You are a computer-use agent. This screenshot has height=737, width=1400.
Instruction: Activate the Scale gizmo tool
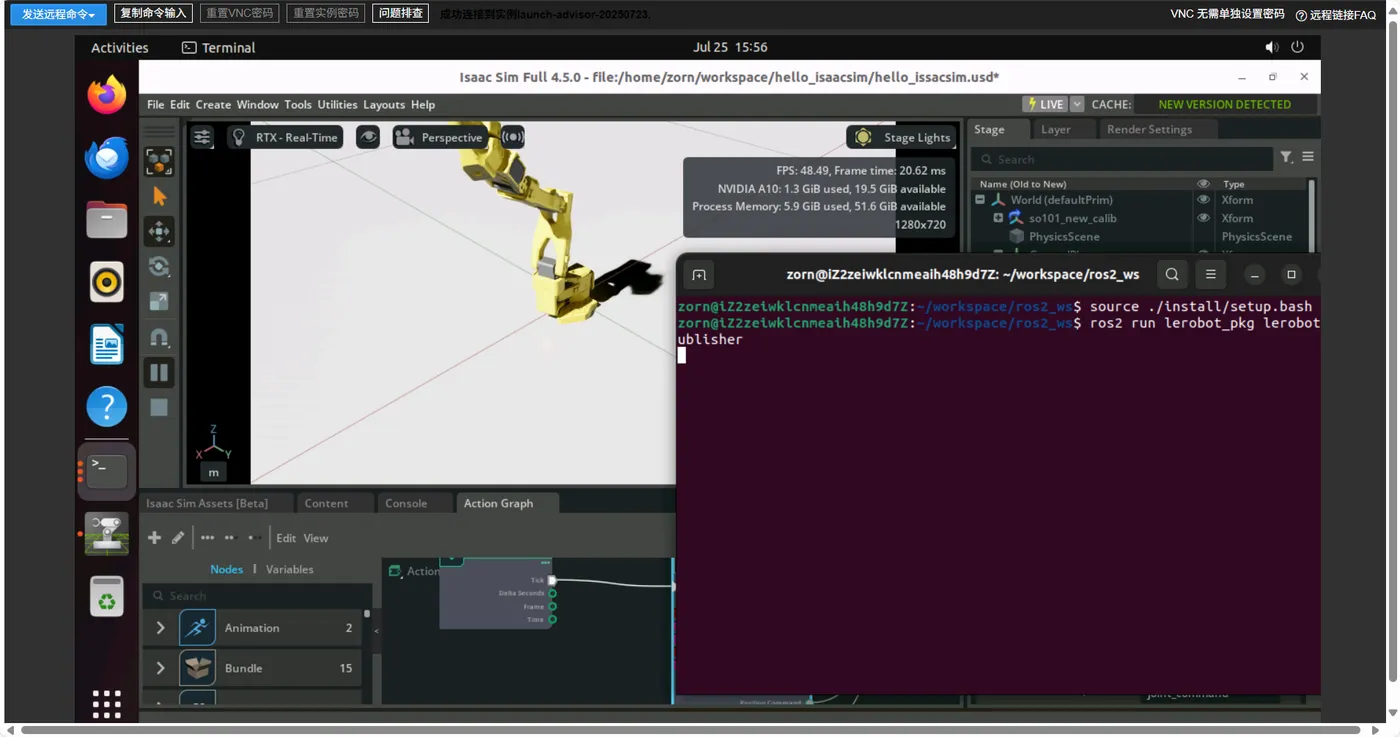pos(159,301)
